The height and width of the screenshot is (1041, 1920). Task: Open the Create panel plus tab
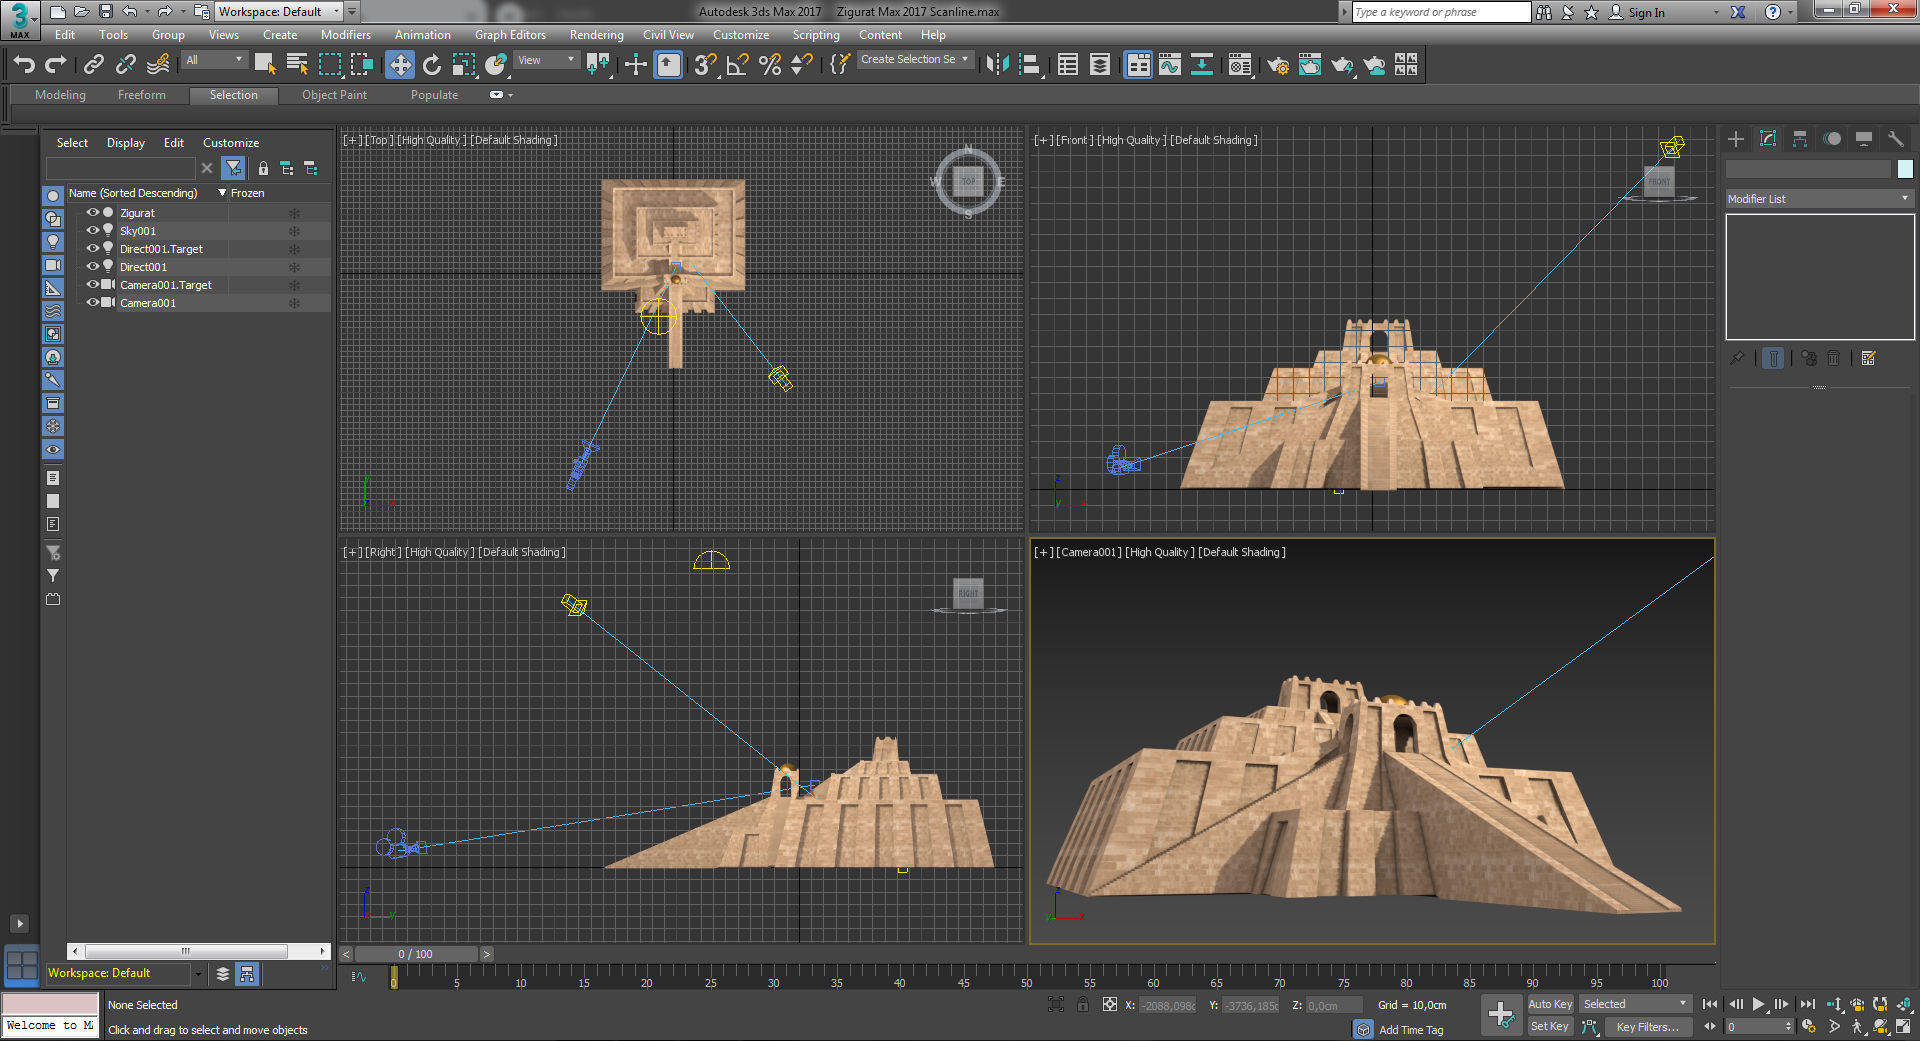tap(1736, 139)
